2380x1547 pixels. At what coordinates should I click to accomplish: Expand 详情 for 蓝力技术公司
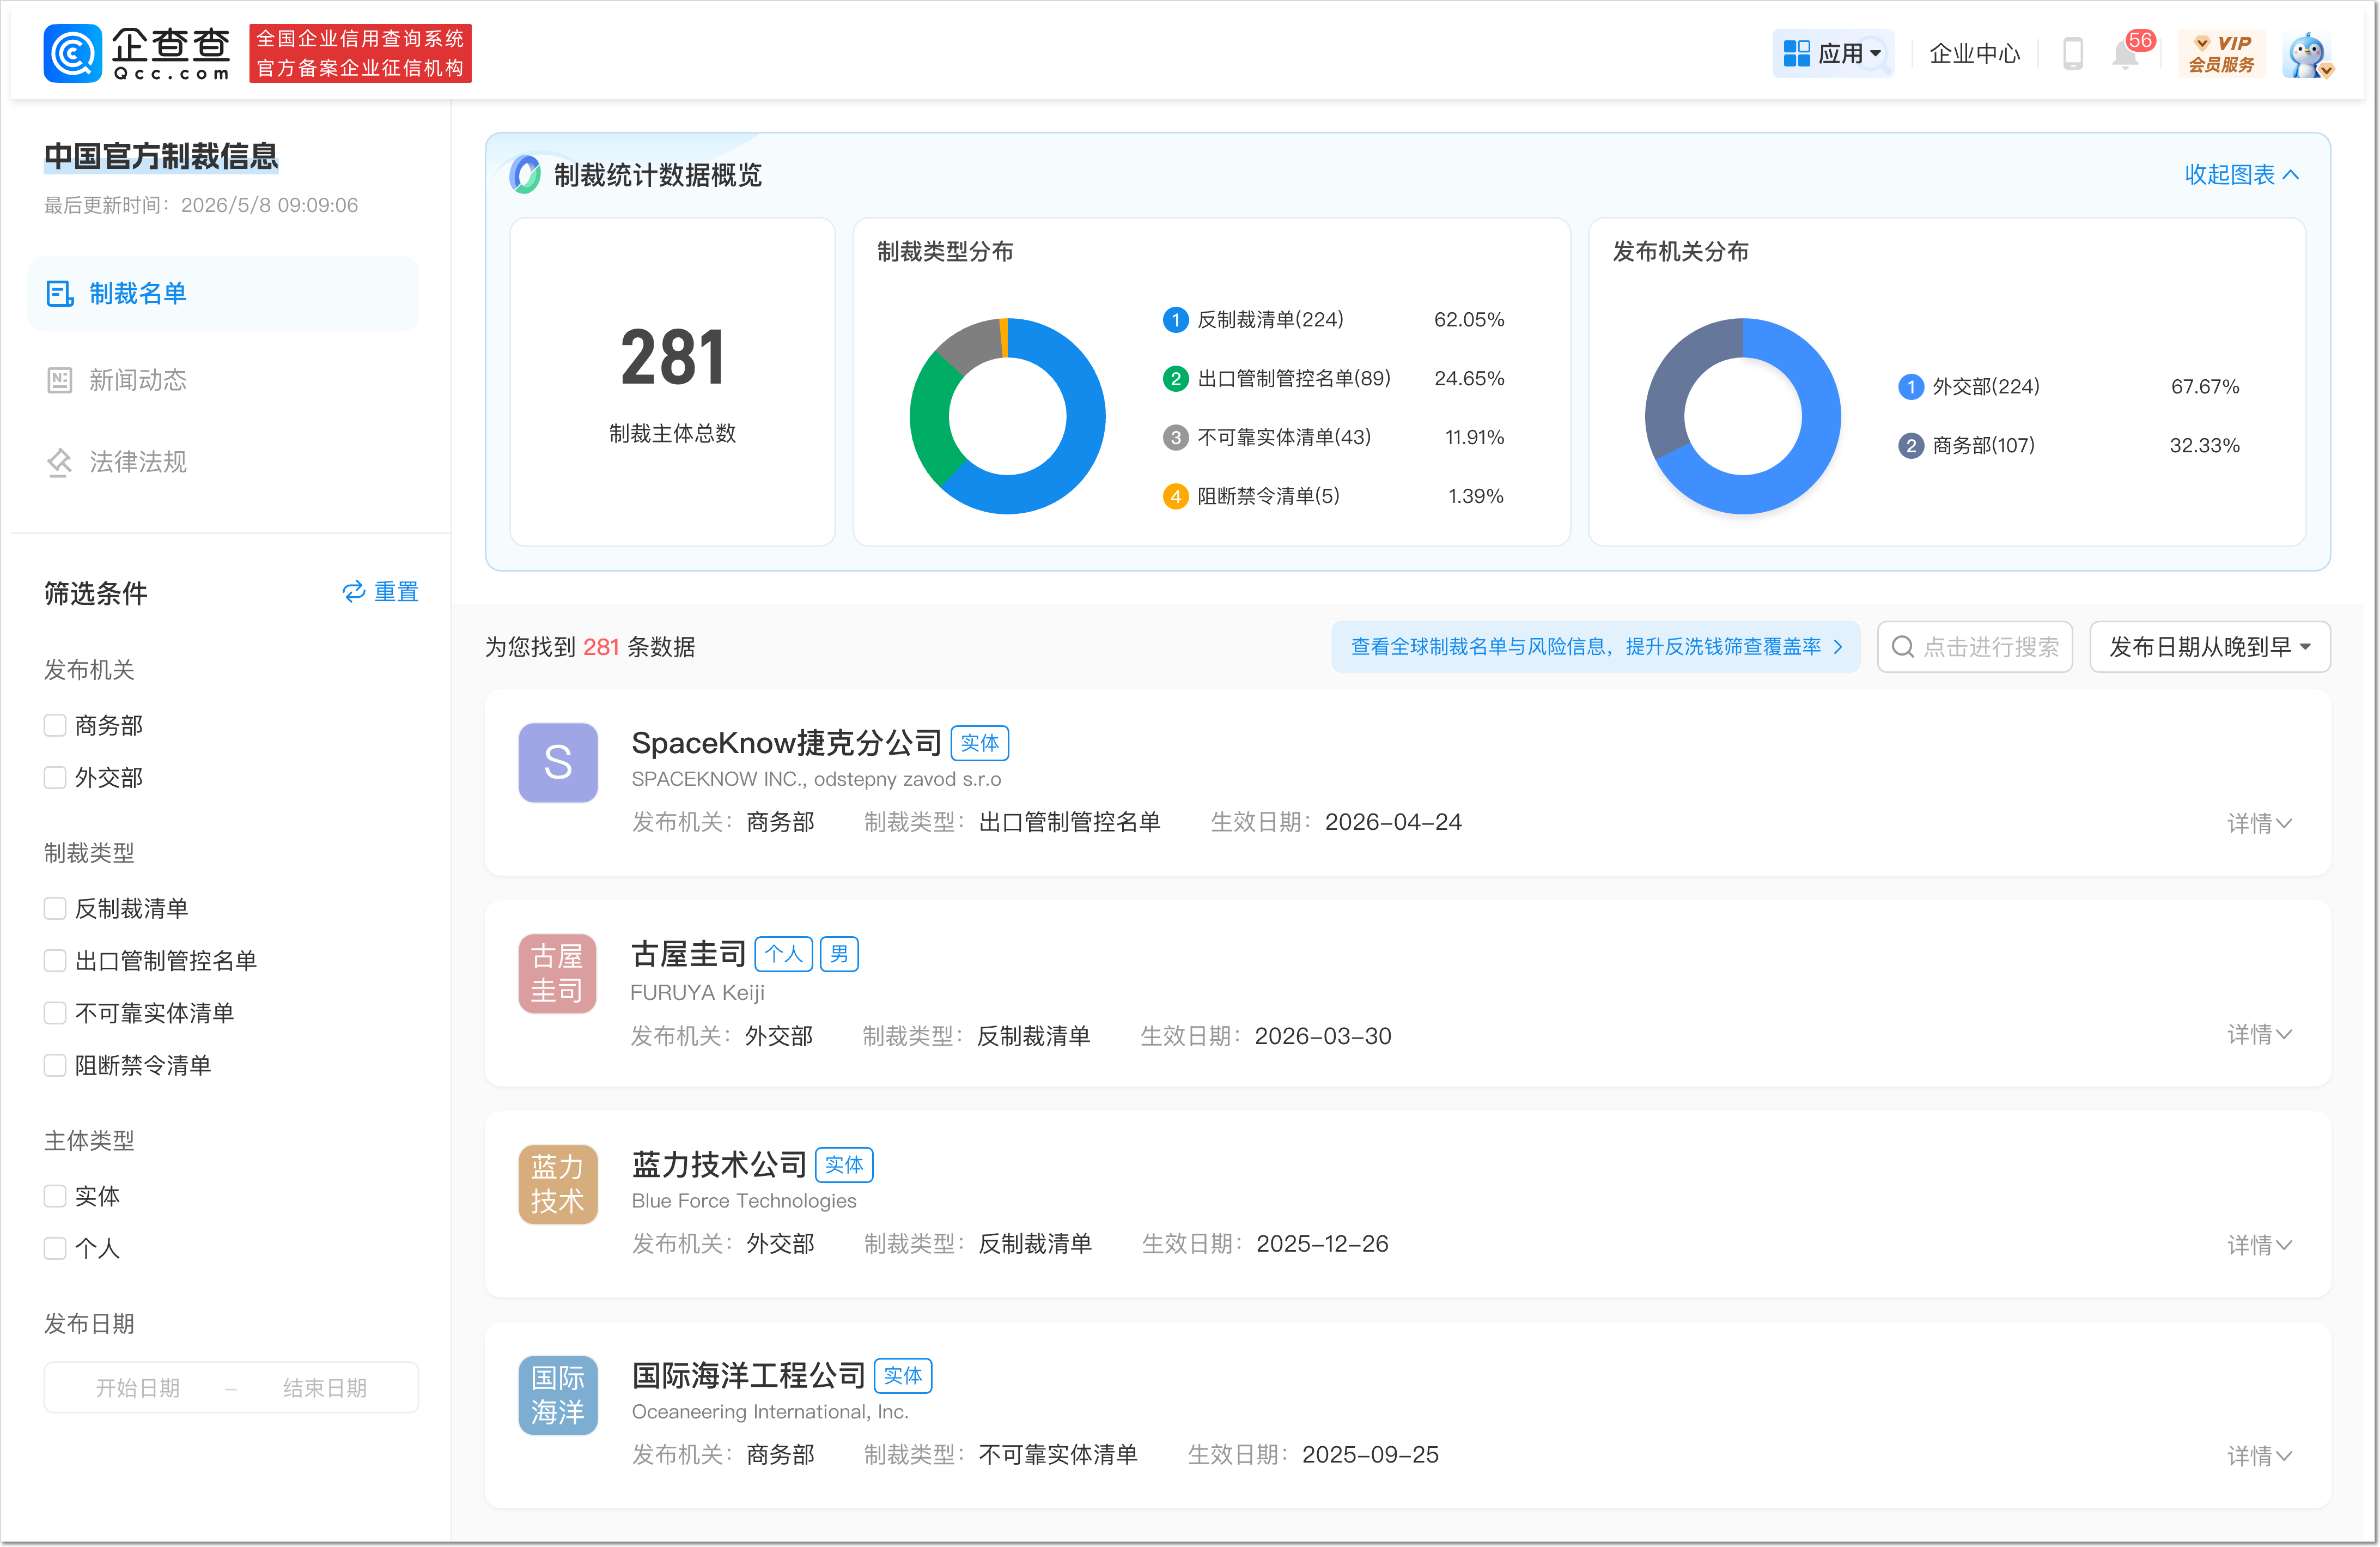(2259, 1245)
